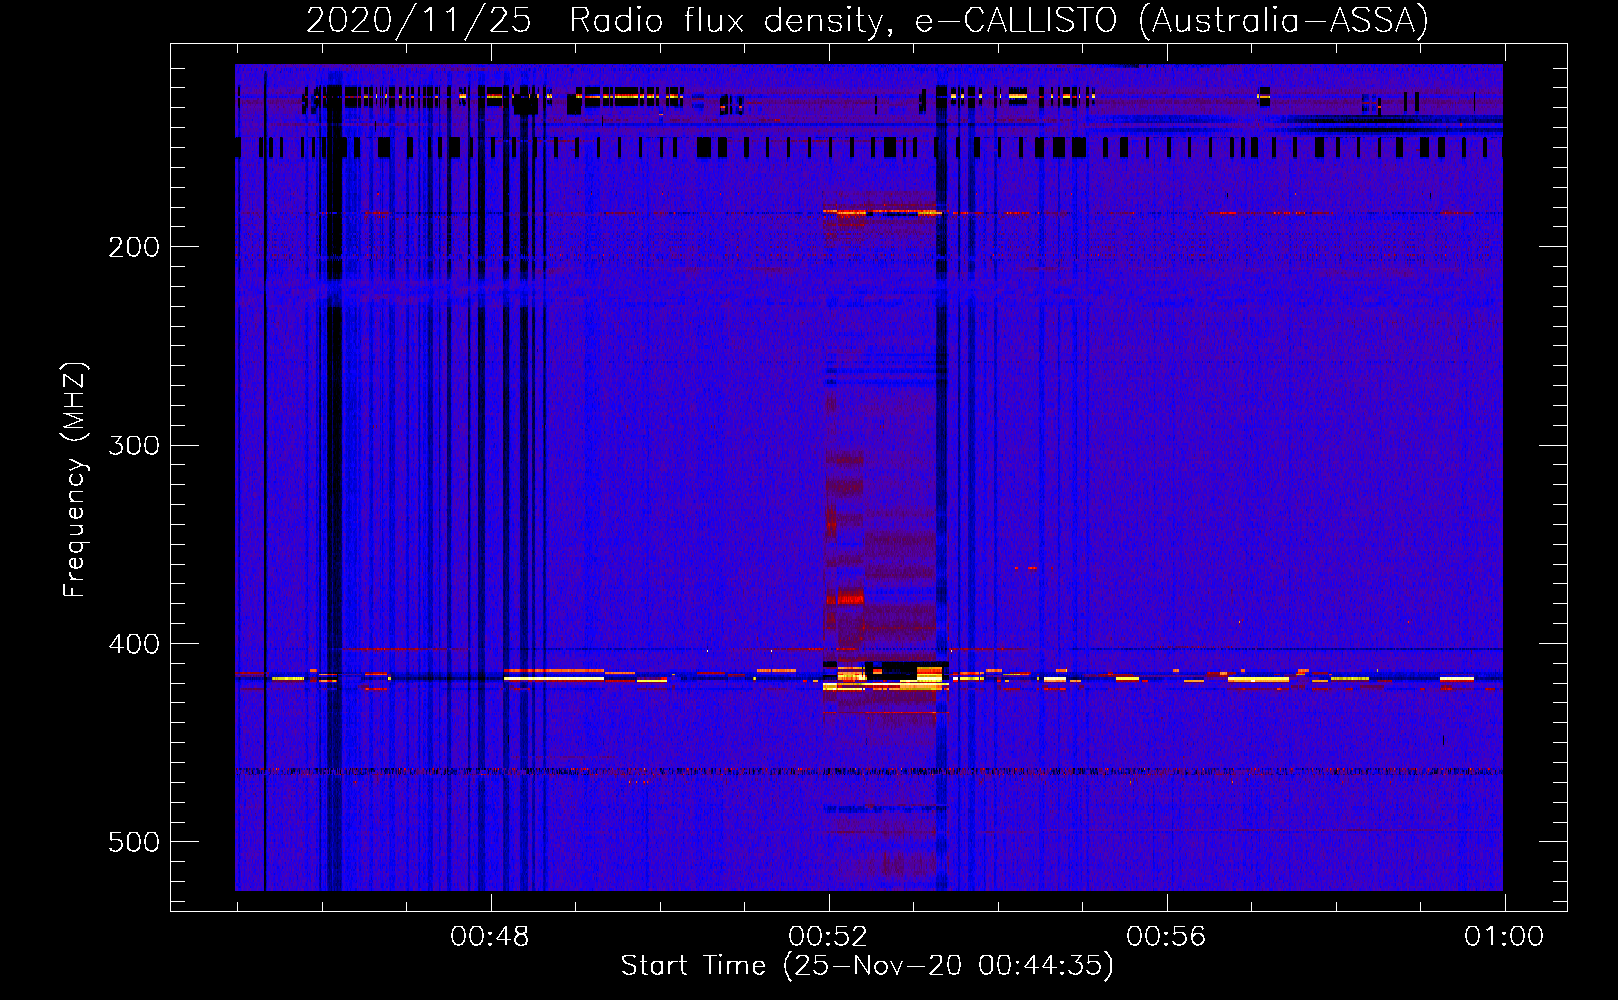Click the "01:00" time tick label
The width and height of the screenshot is (1618, 1000).
1504,937
